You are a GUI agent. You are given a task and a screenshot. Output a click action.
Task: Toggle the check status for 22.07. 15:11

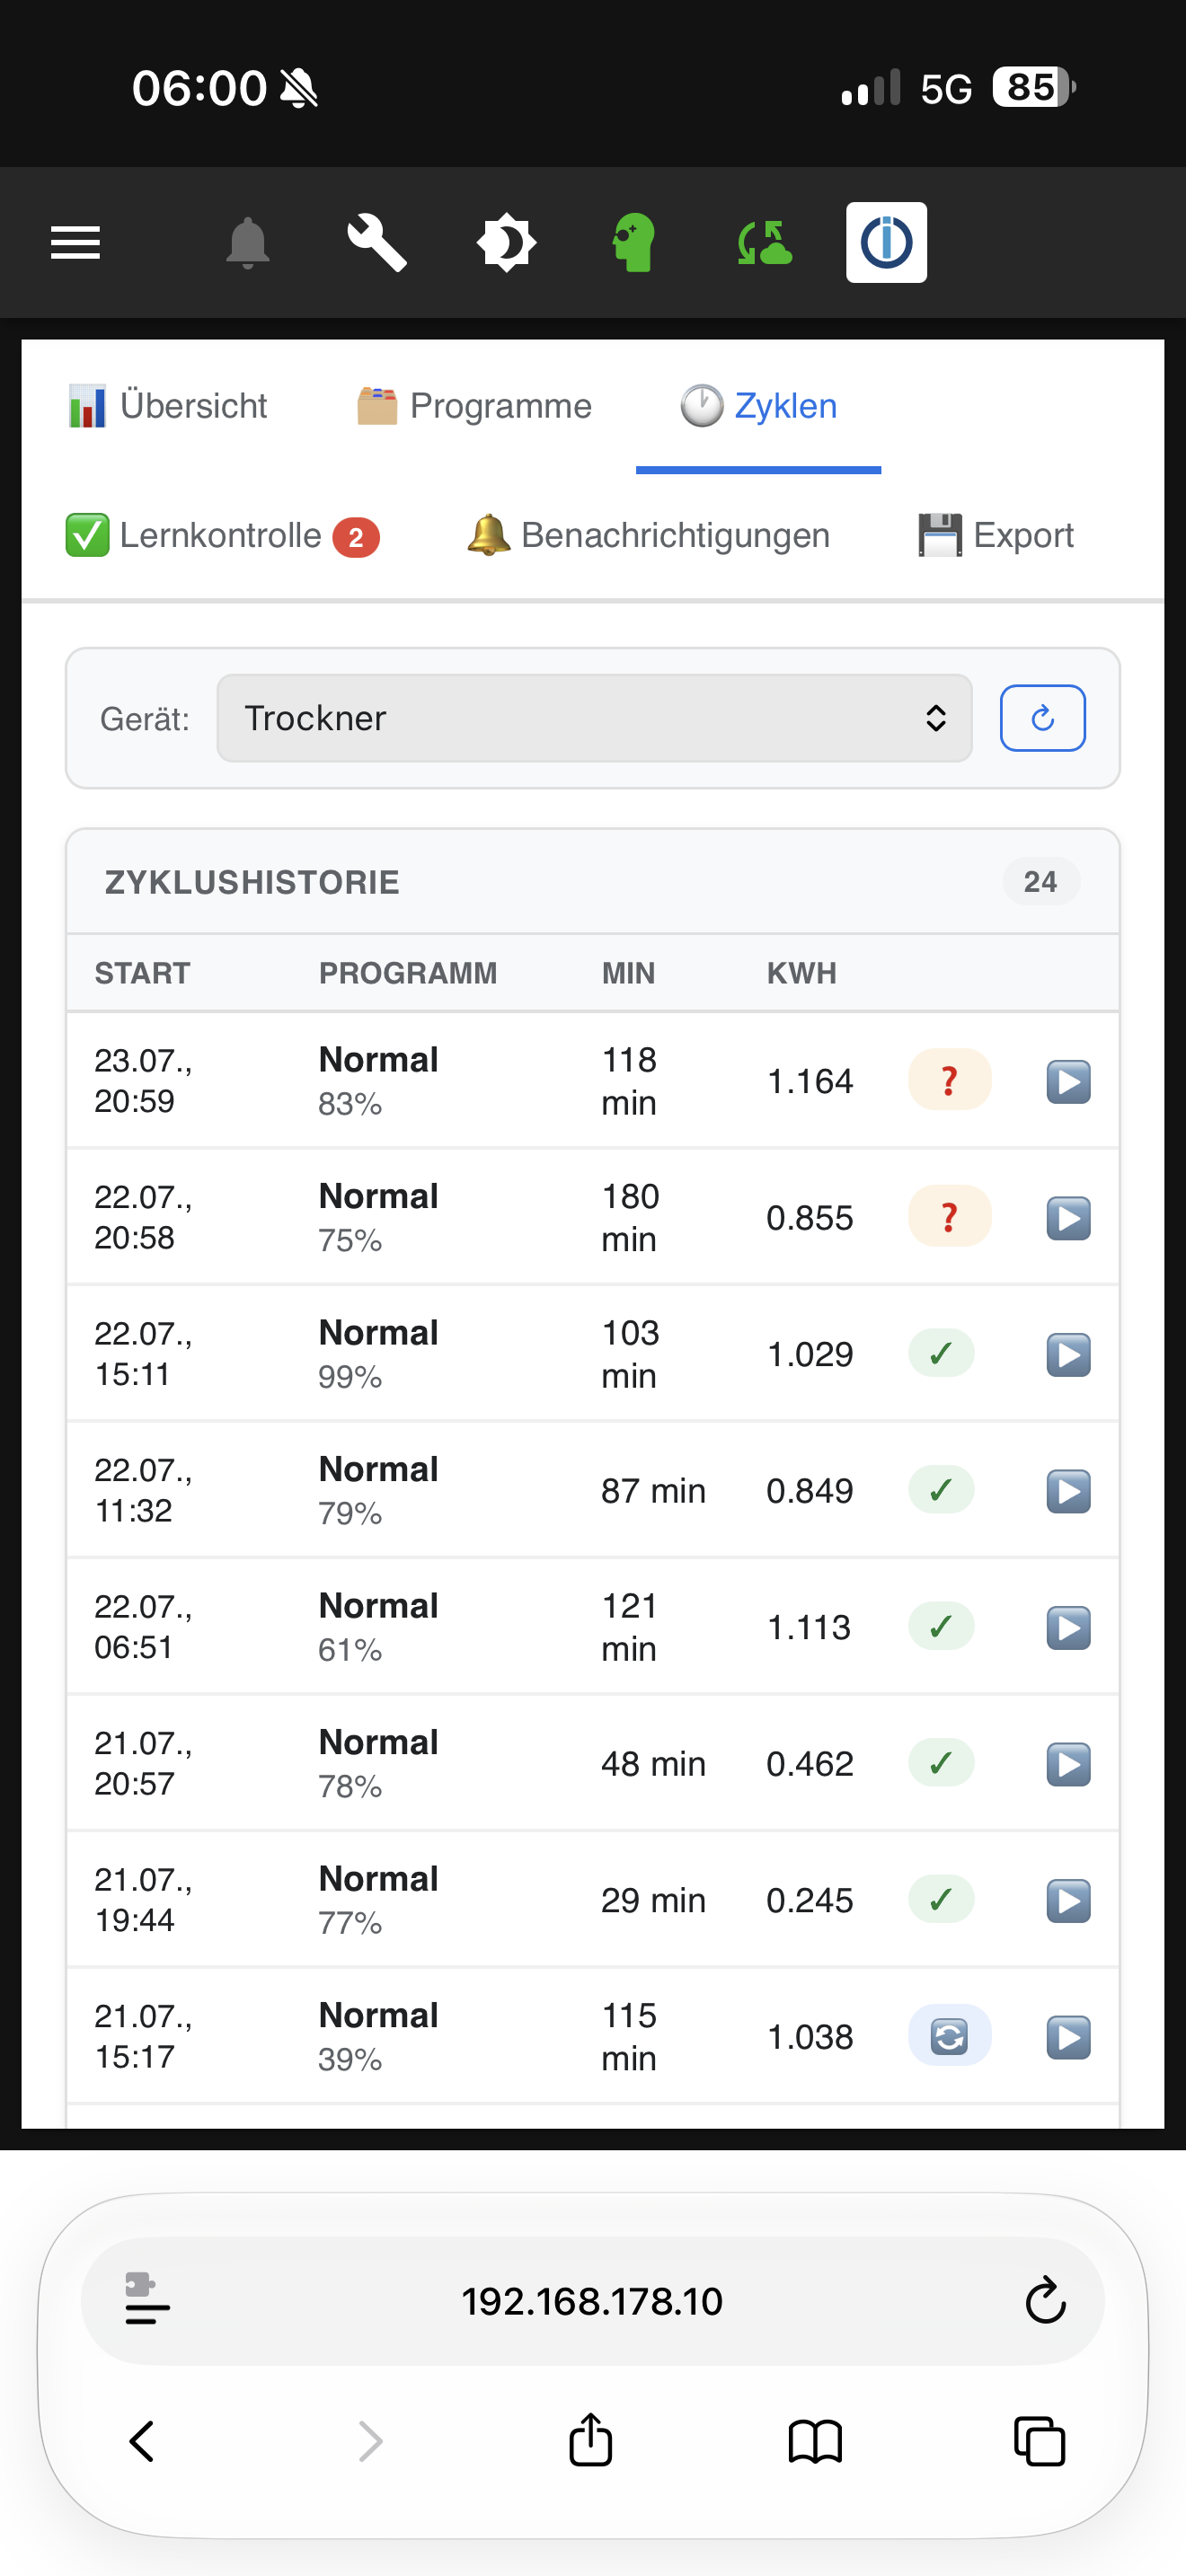(941, 1354)
